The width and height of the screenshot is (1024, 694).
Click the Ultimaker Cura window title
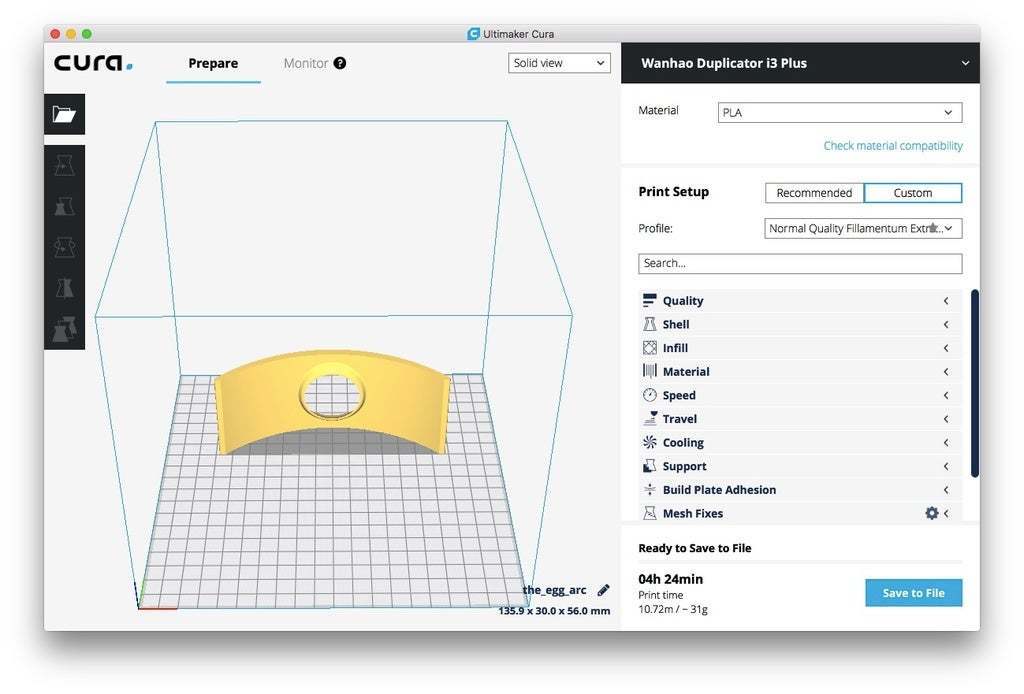pos(519,34)
